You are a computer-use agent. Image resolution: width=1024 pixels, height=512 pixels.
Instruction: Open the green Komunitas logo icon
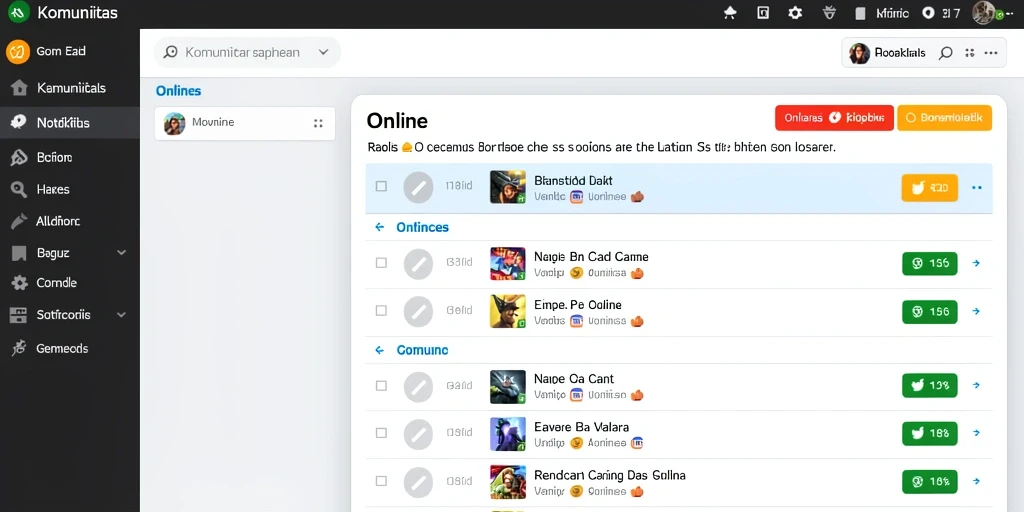click(18, 12)
